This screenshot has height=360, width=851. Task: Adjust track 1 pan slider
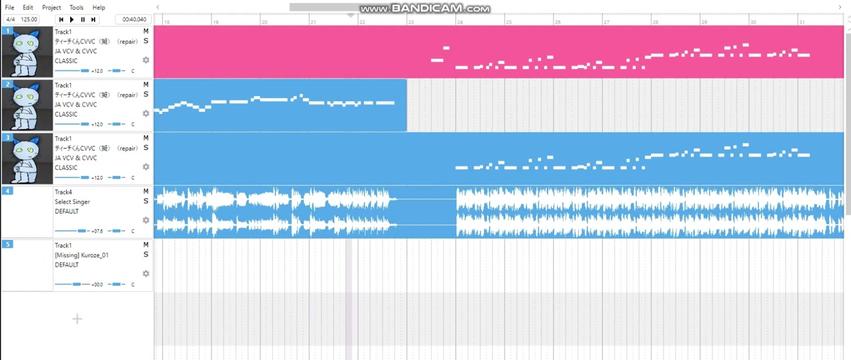tap(117, 71)
